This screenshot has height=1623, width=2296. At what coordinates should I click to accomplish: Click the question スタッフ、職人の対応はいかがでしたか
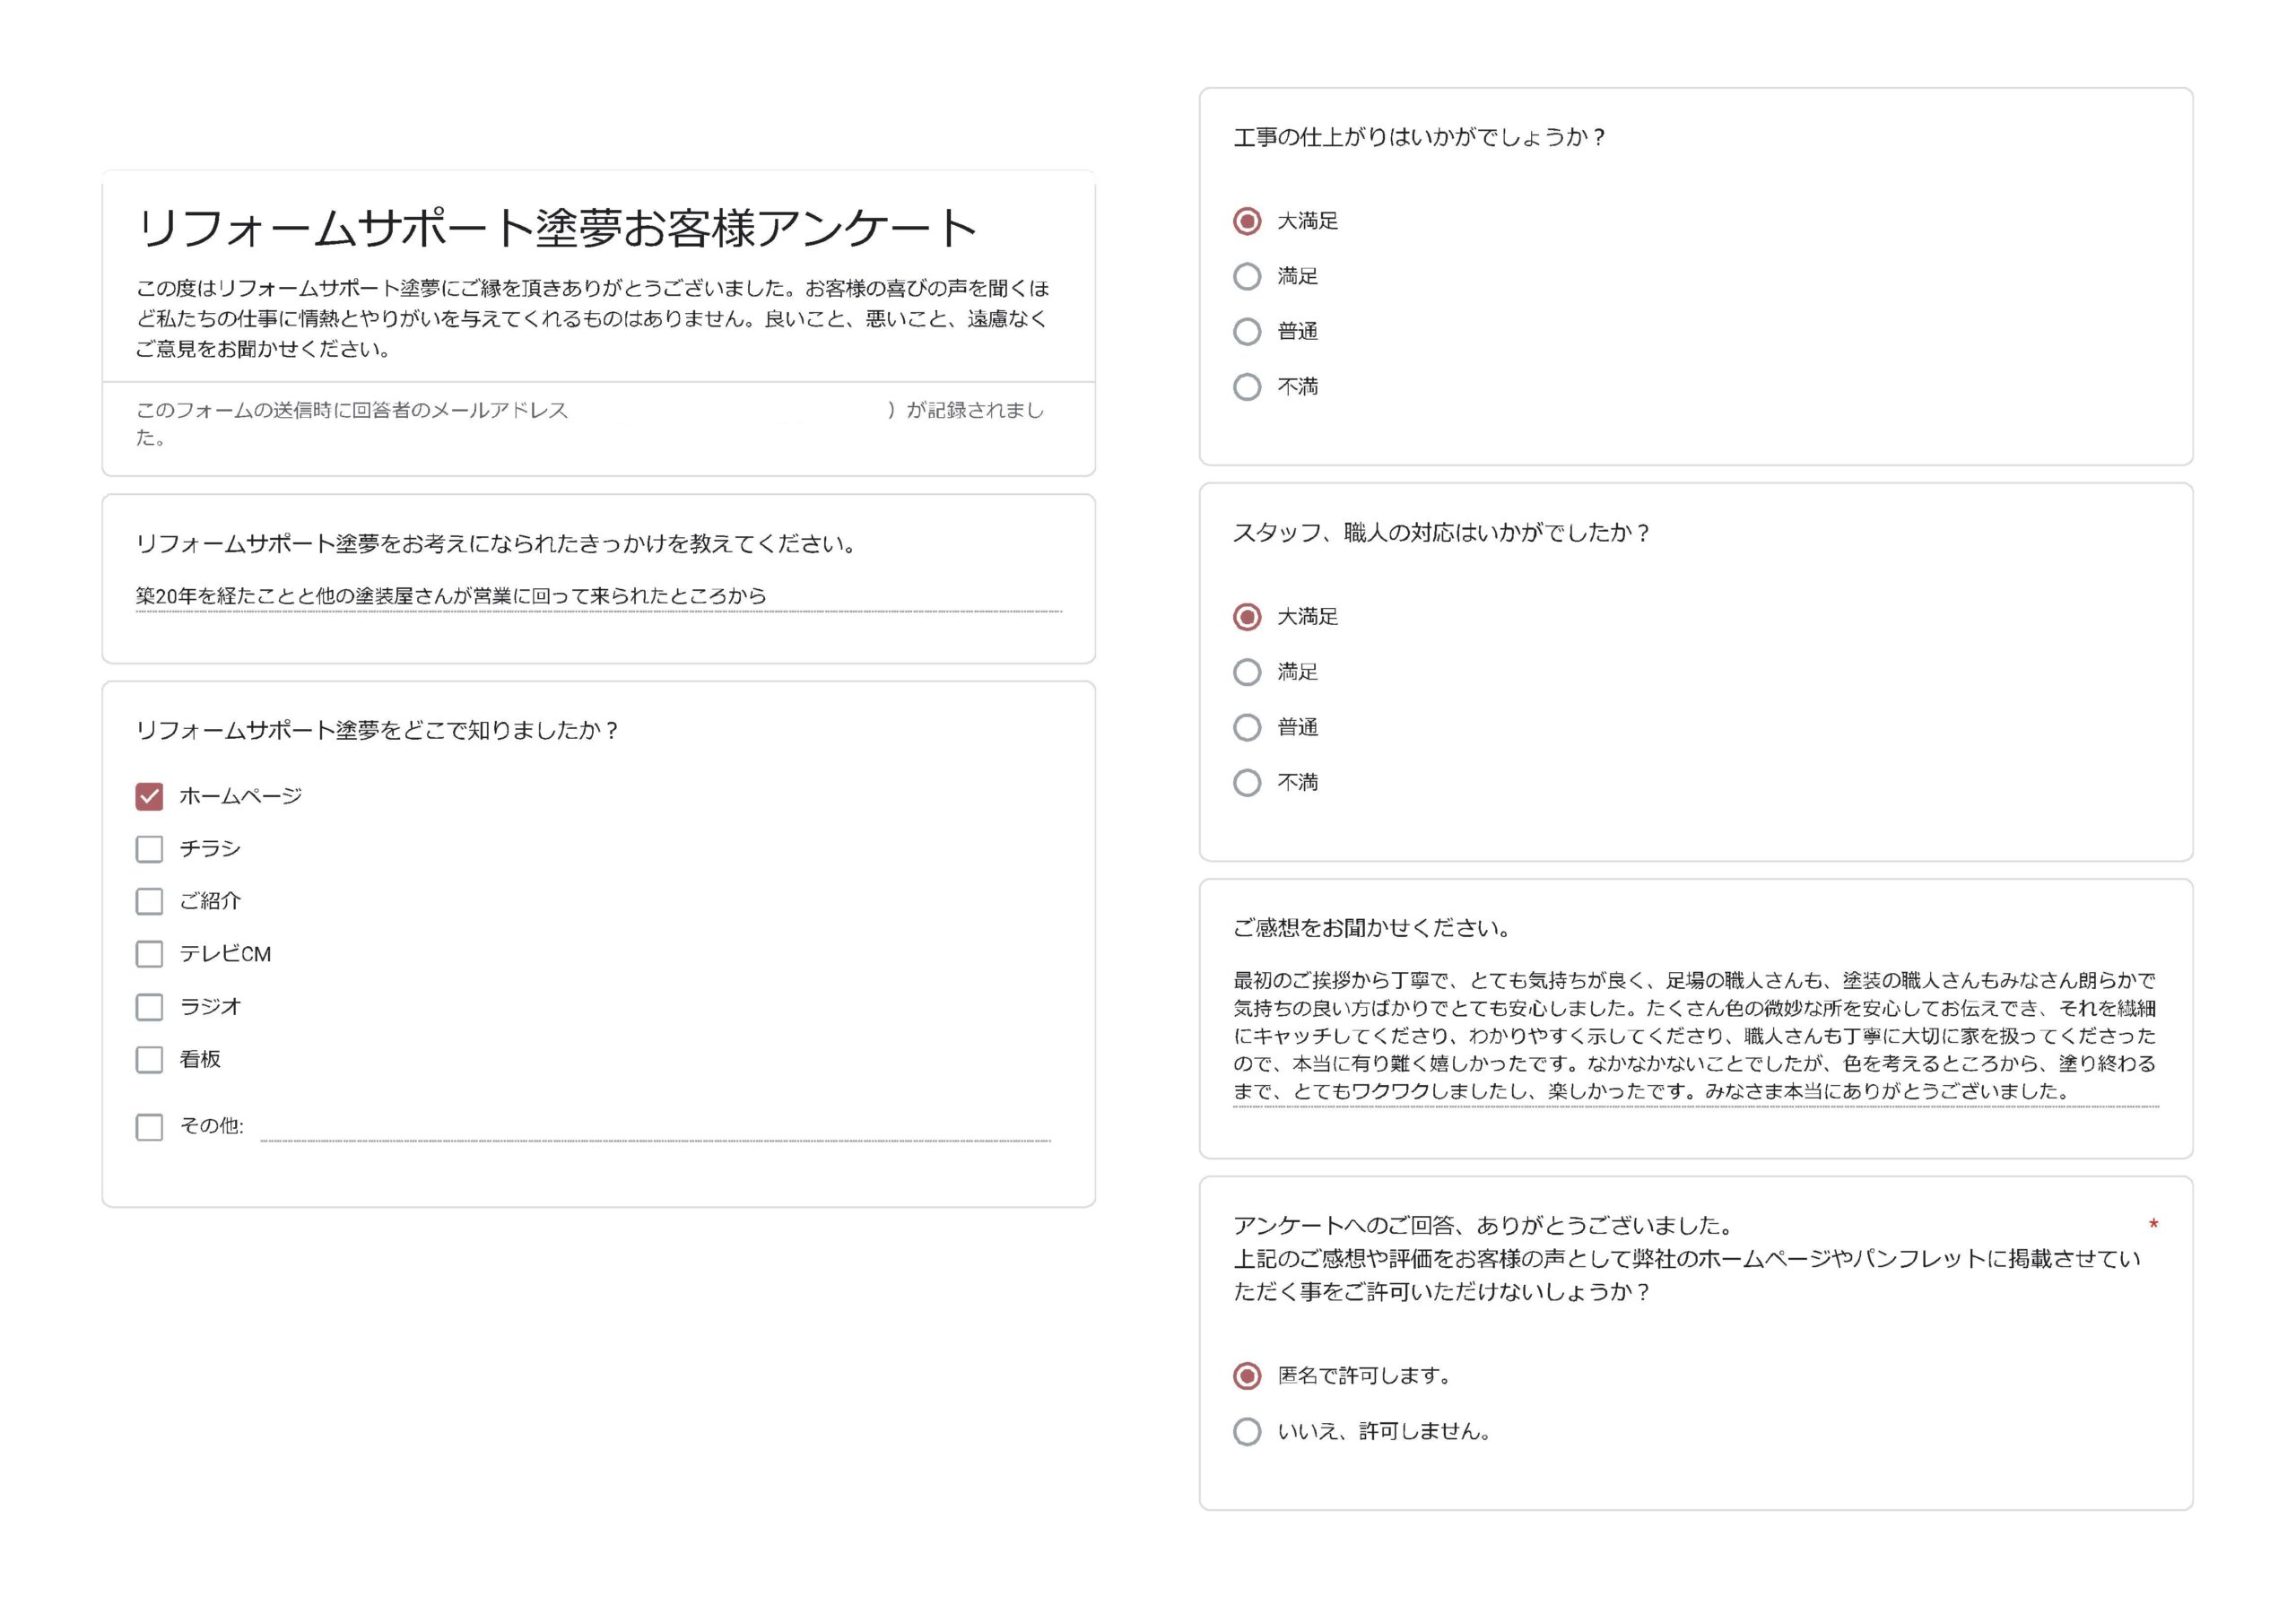click(1441, 533)
